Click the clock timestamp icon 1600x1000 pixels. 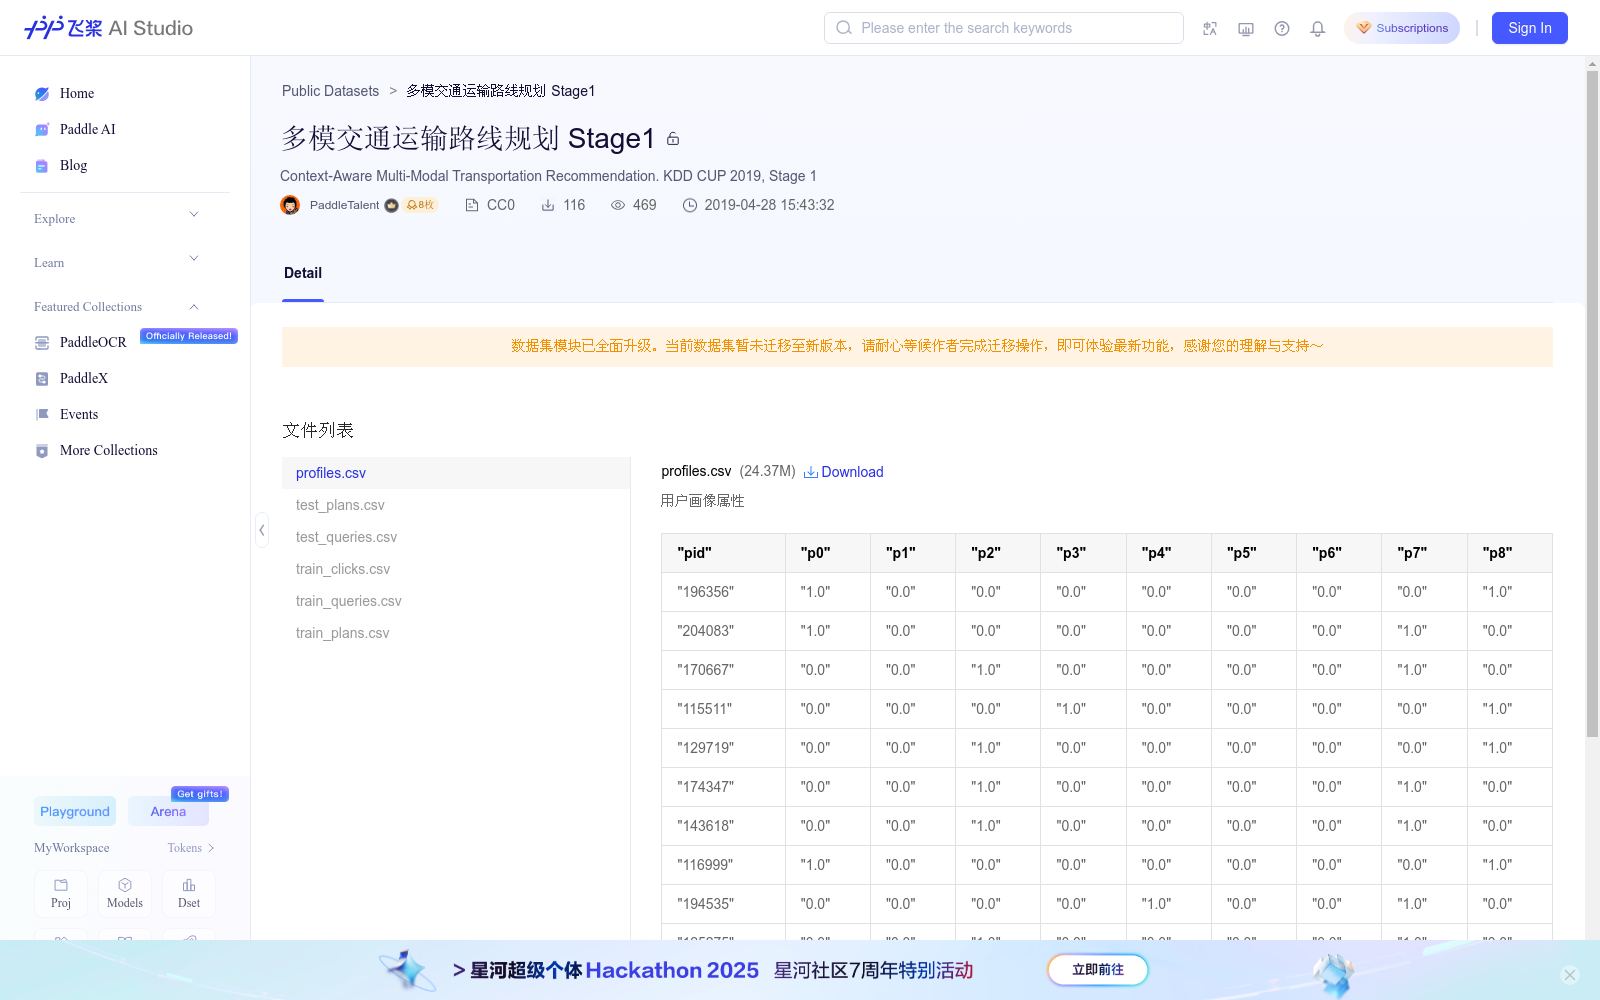690,205
